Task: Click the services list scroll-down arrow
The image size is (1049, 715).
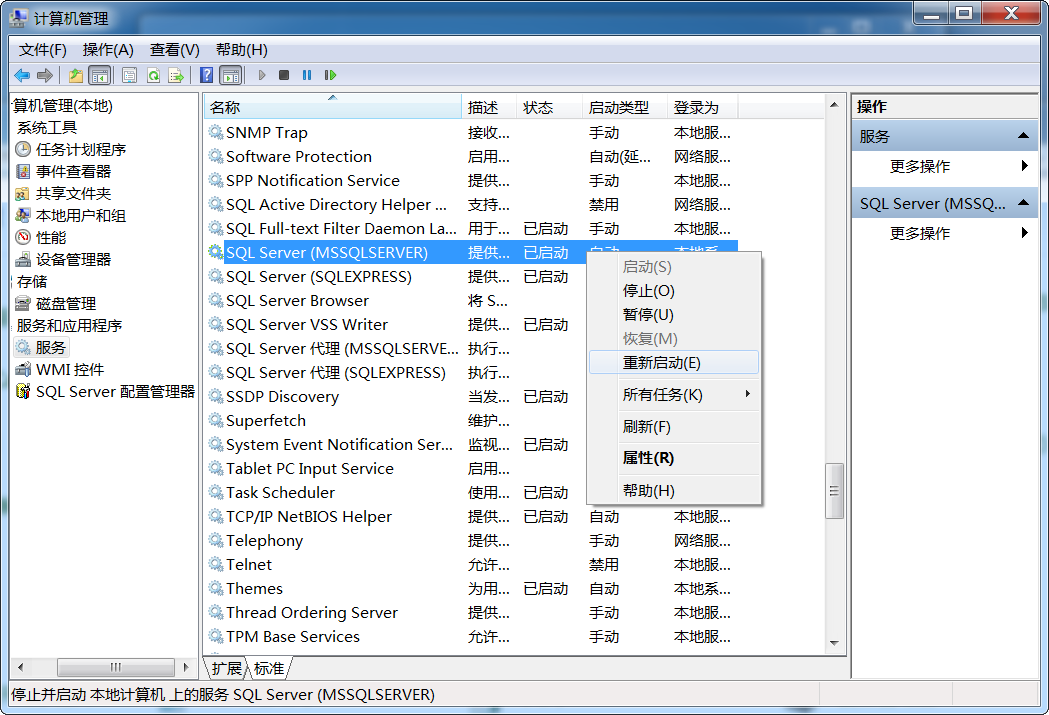Action: point(834,643)
